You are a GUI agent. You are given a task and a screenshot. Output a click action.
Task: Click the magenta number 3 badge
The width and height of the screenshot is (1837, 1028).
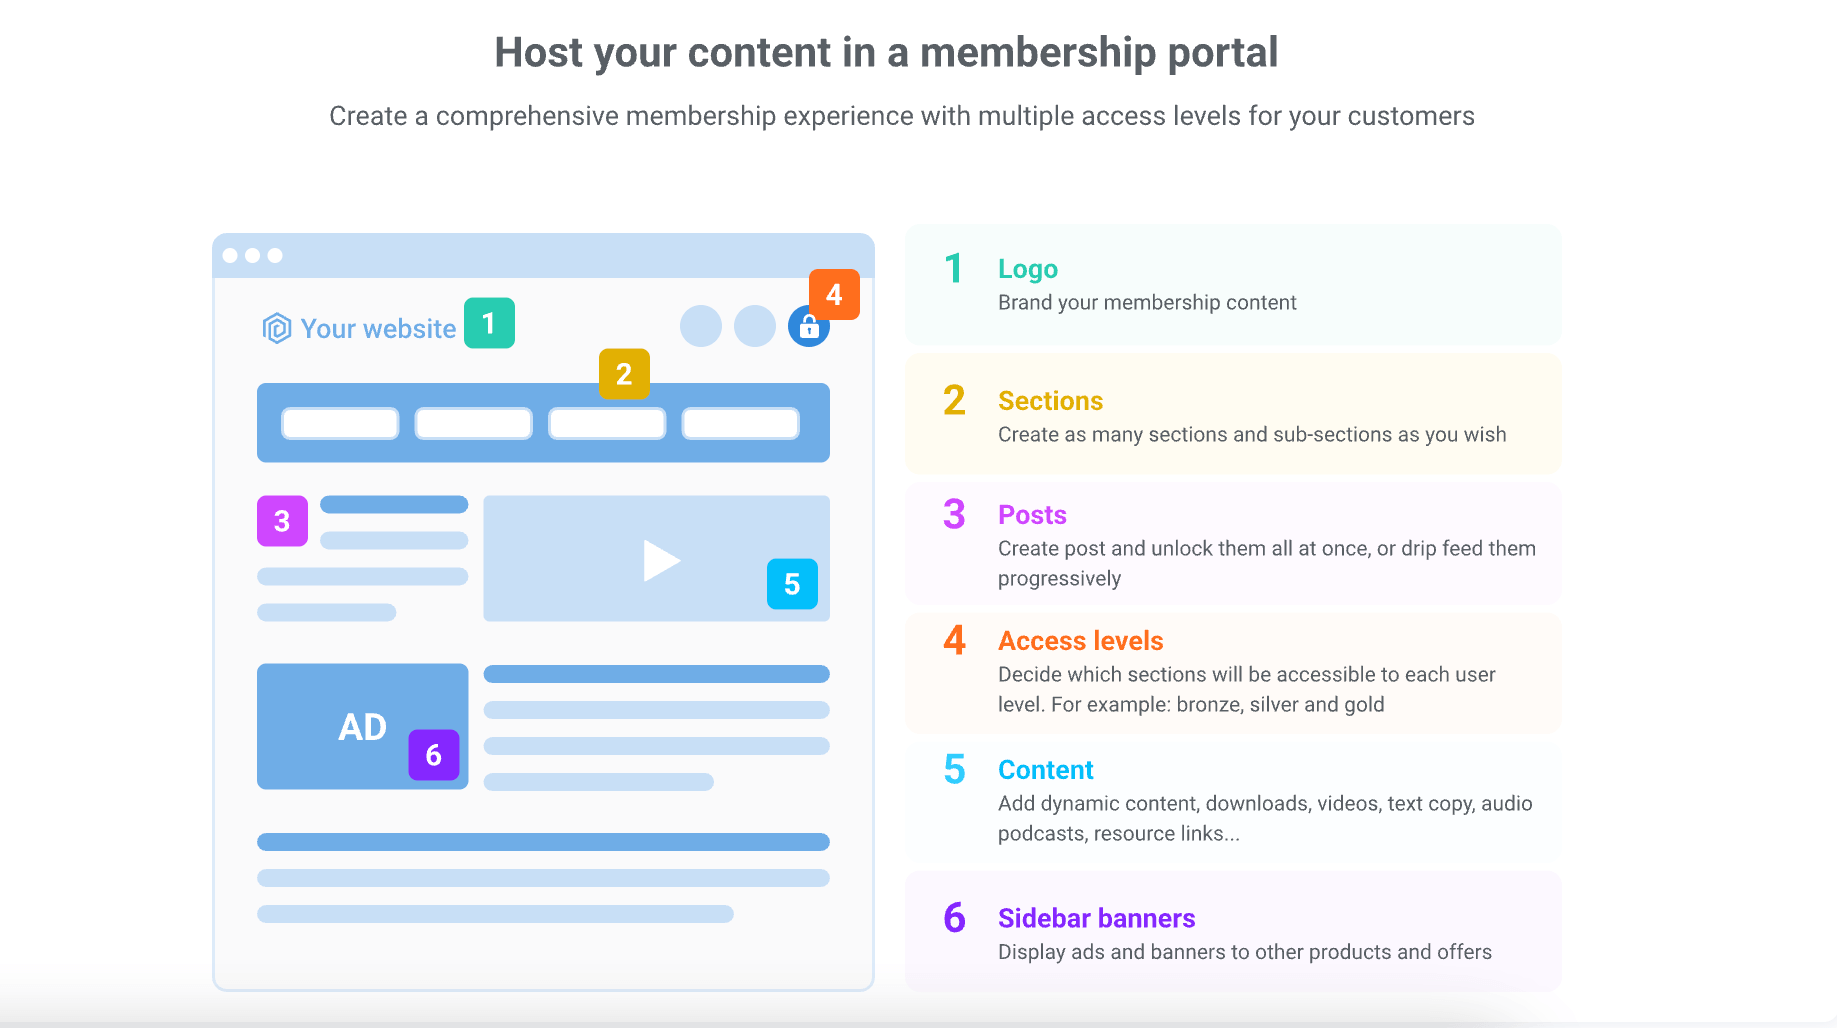[x=282, y=521]
